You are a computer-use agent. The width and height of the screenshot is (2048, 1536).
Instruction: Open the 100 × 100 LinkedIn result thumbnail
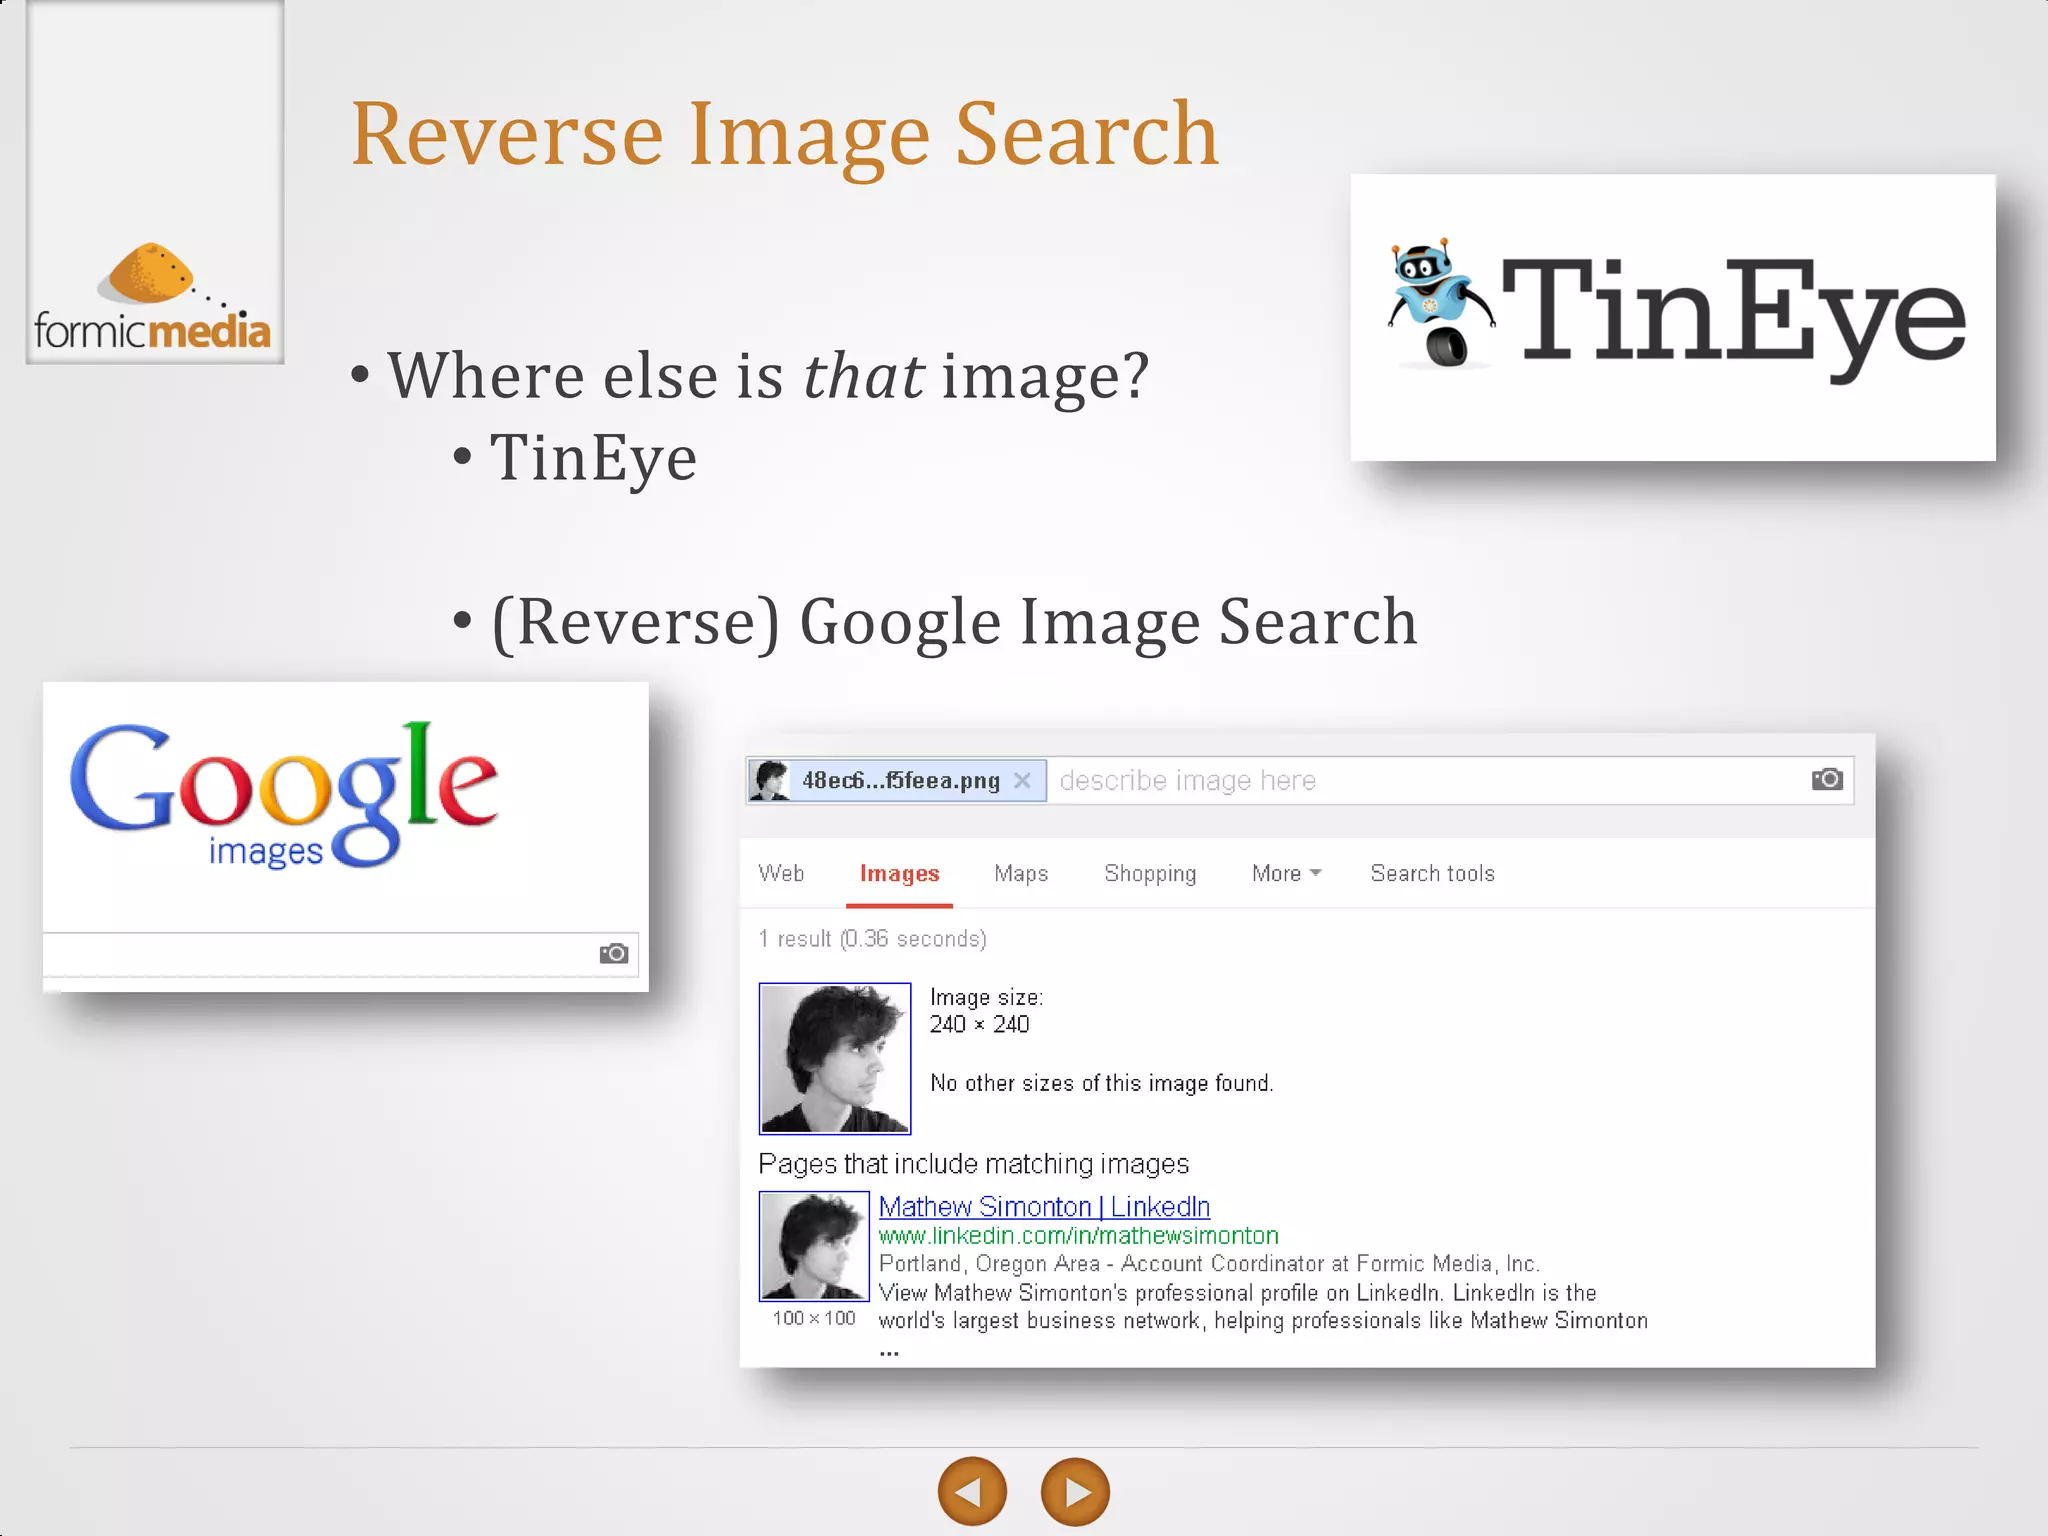point(814,1245)
